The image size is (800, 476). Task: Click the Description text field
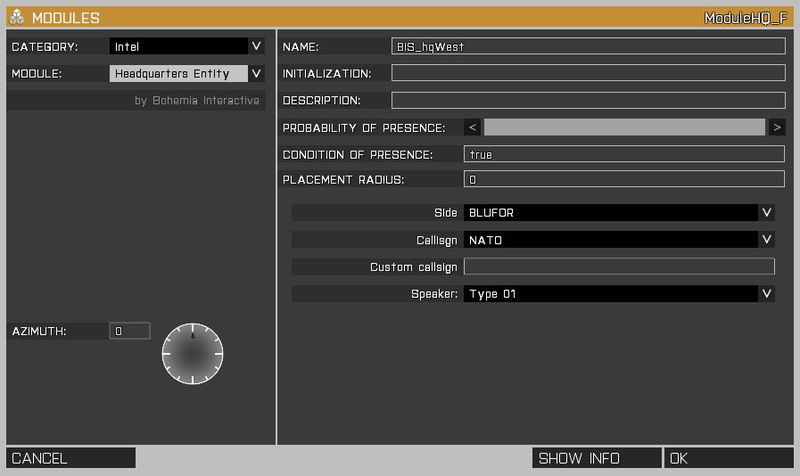pos(587,100)
